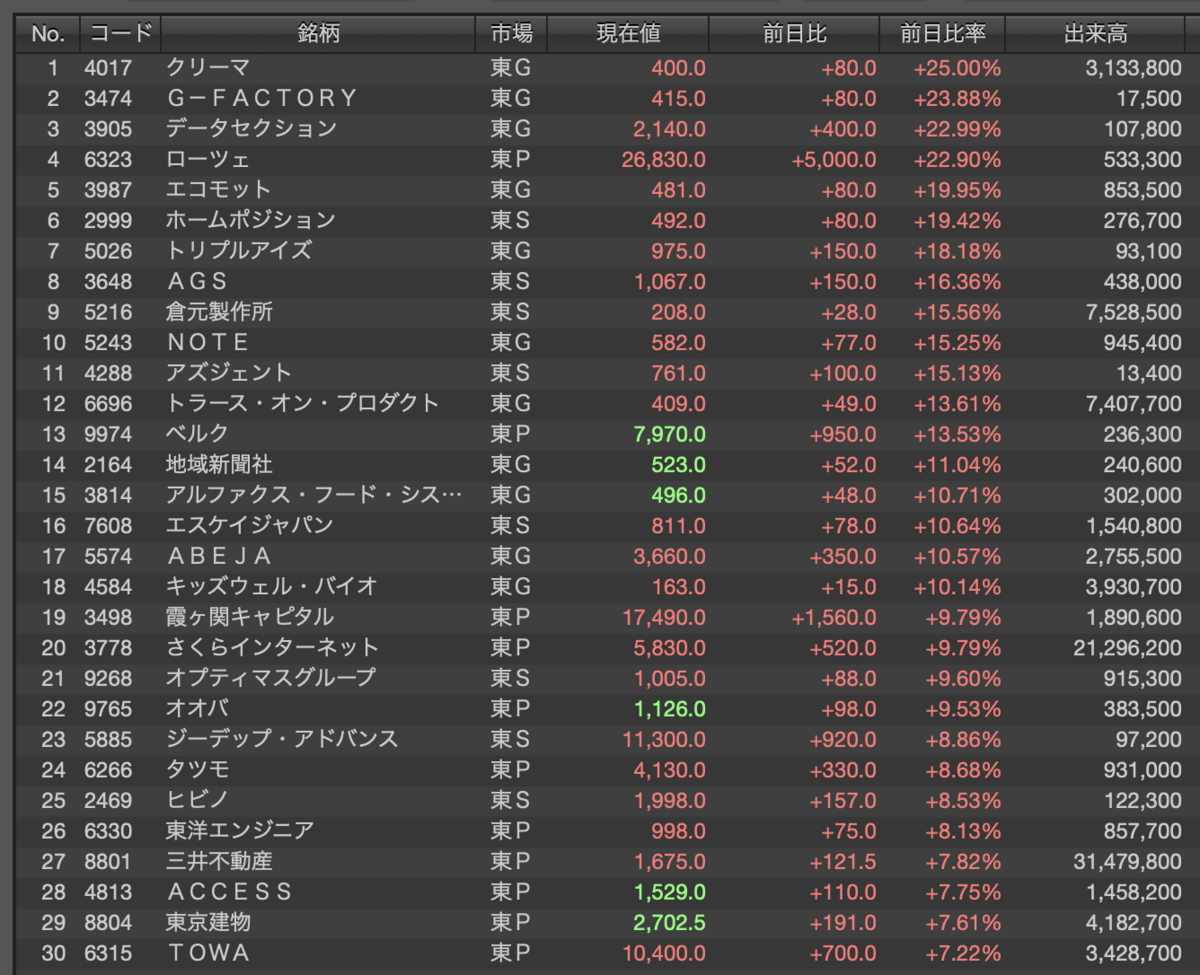The image size is (1200, 975).
Task: Select the 東洋エンジニア stock name
Action: [240, 830]
